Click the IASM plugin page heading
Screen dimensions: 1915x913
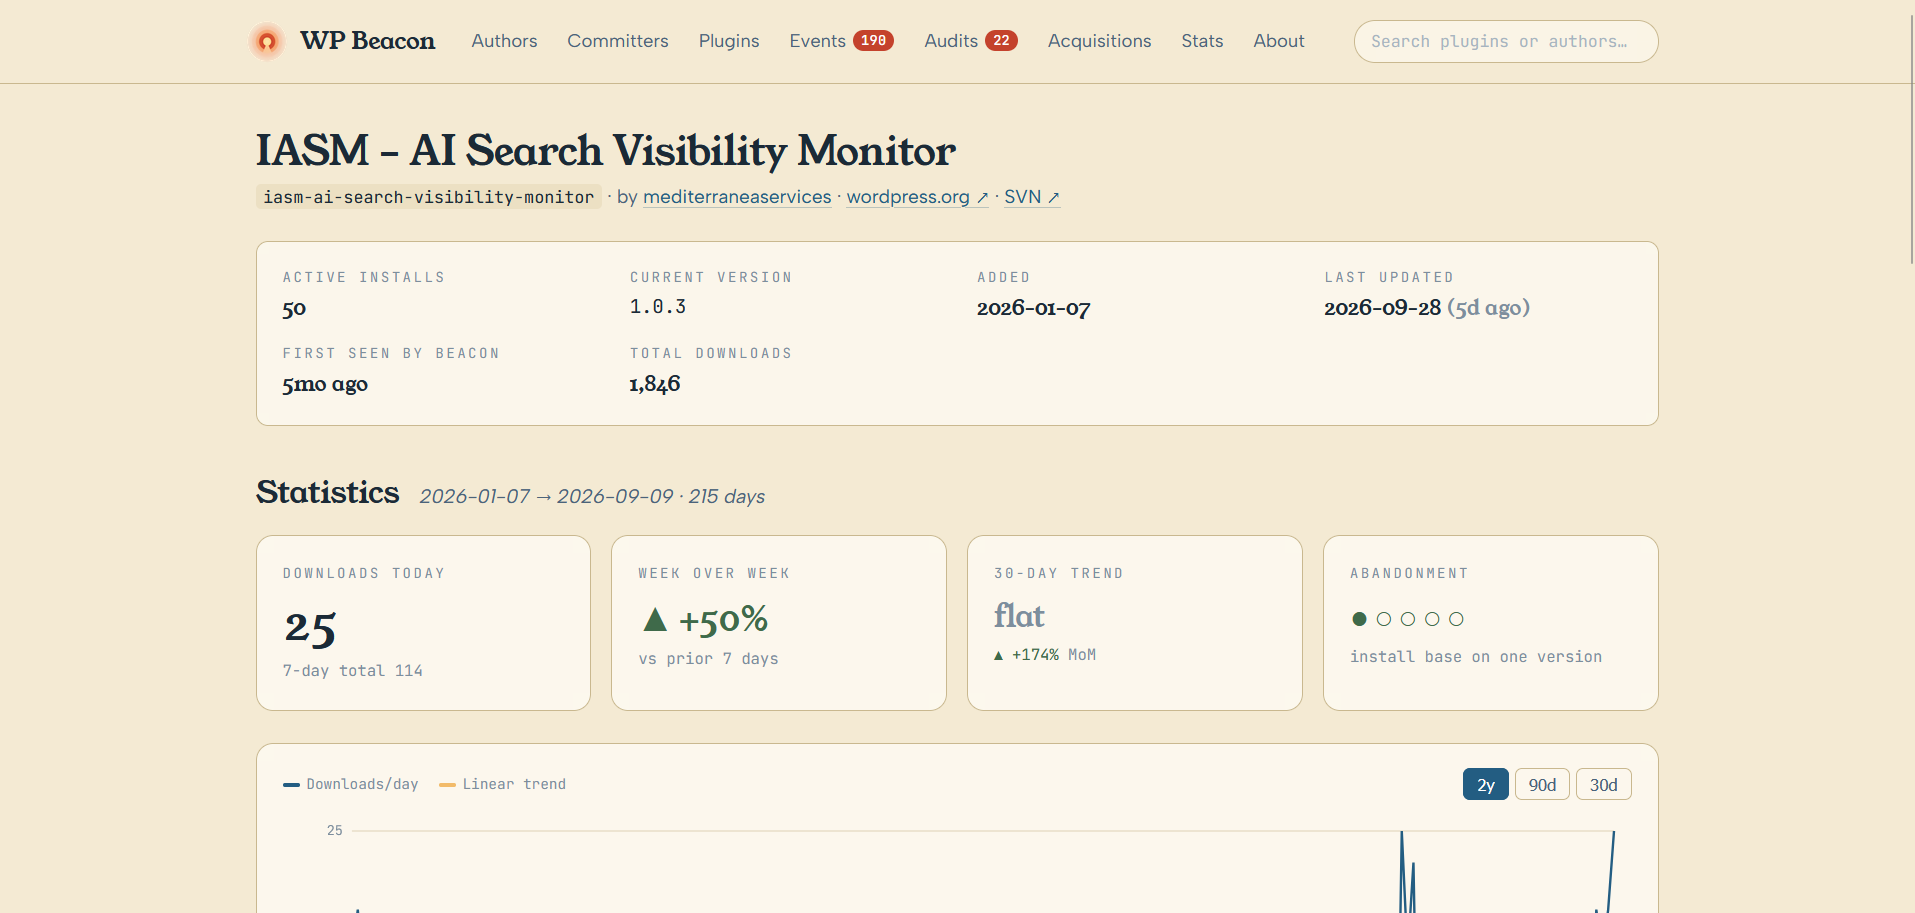click(606, 150)
